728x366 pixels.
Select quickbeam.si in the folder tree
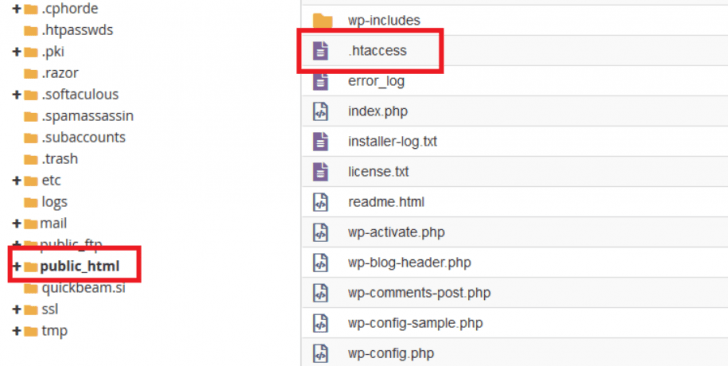84,288
